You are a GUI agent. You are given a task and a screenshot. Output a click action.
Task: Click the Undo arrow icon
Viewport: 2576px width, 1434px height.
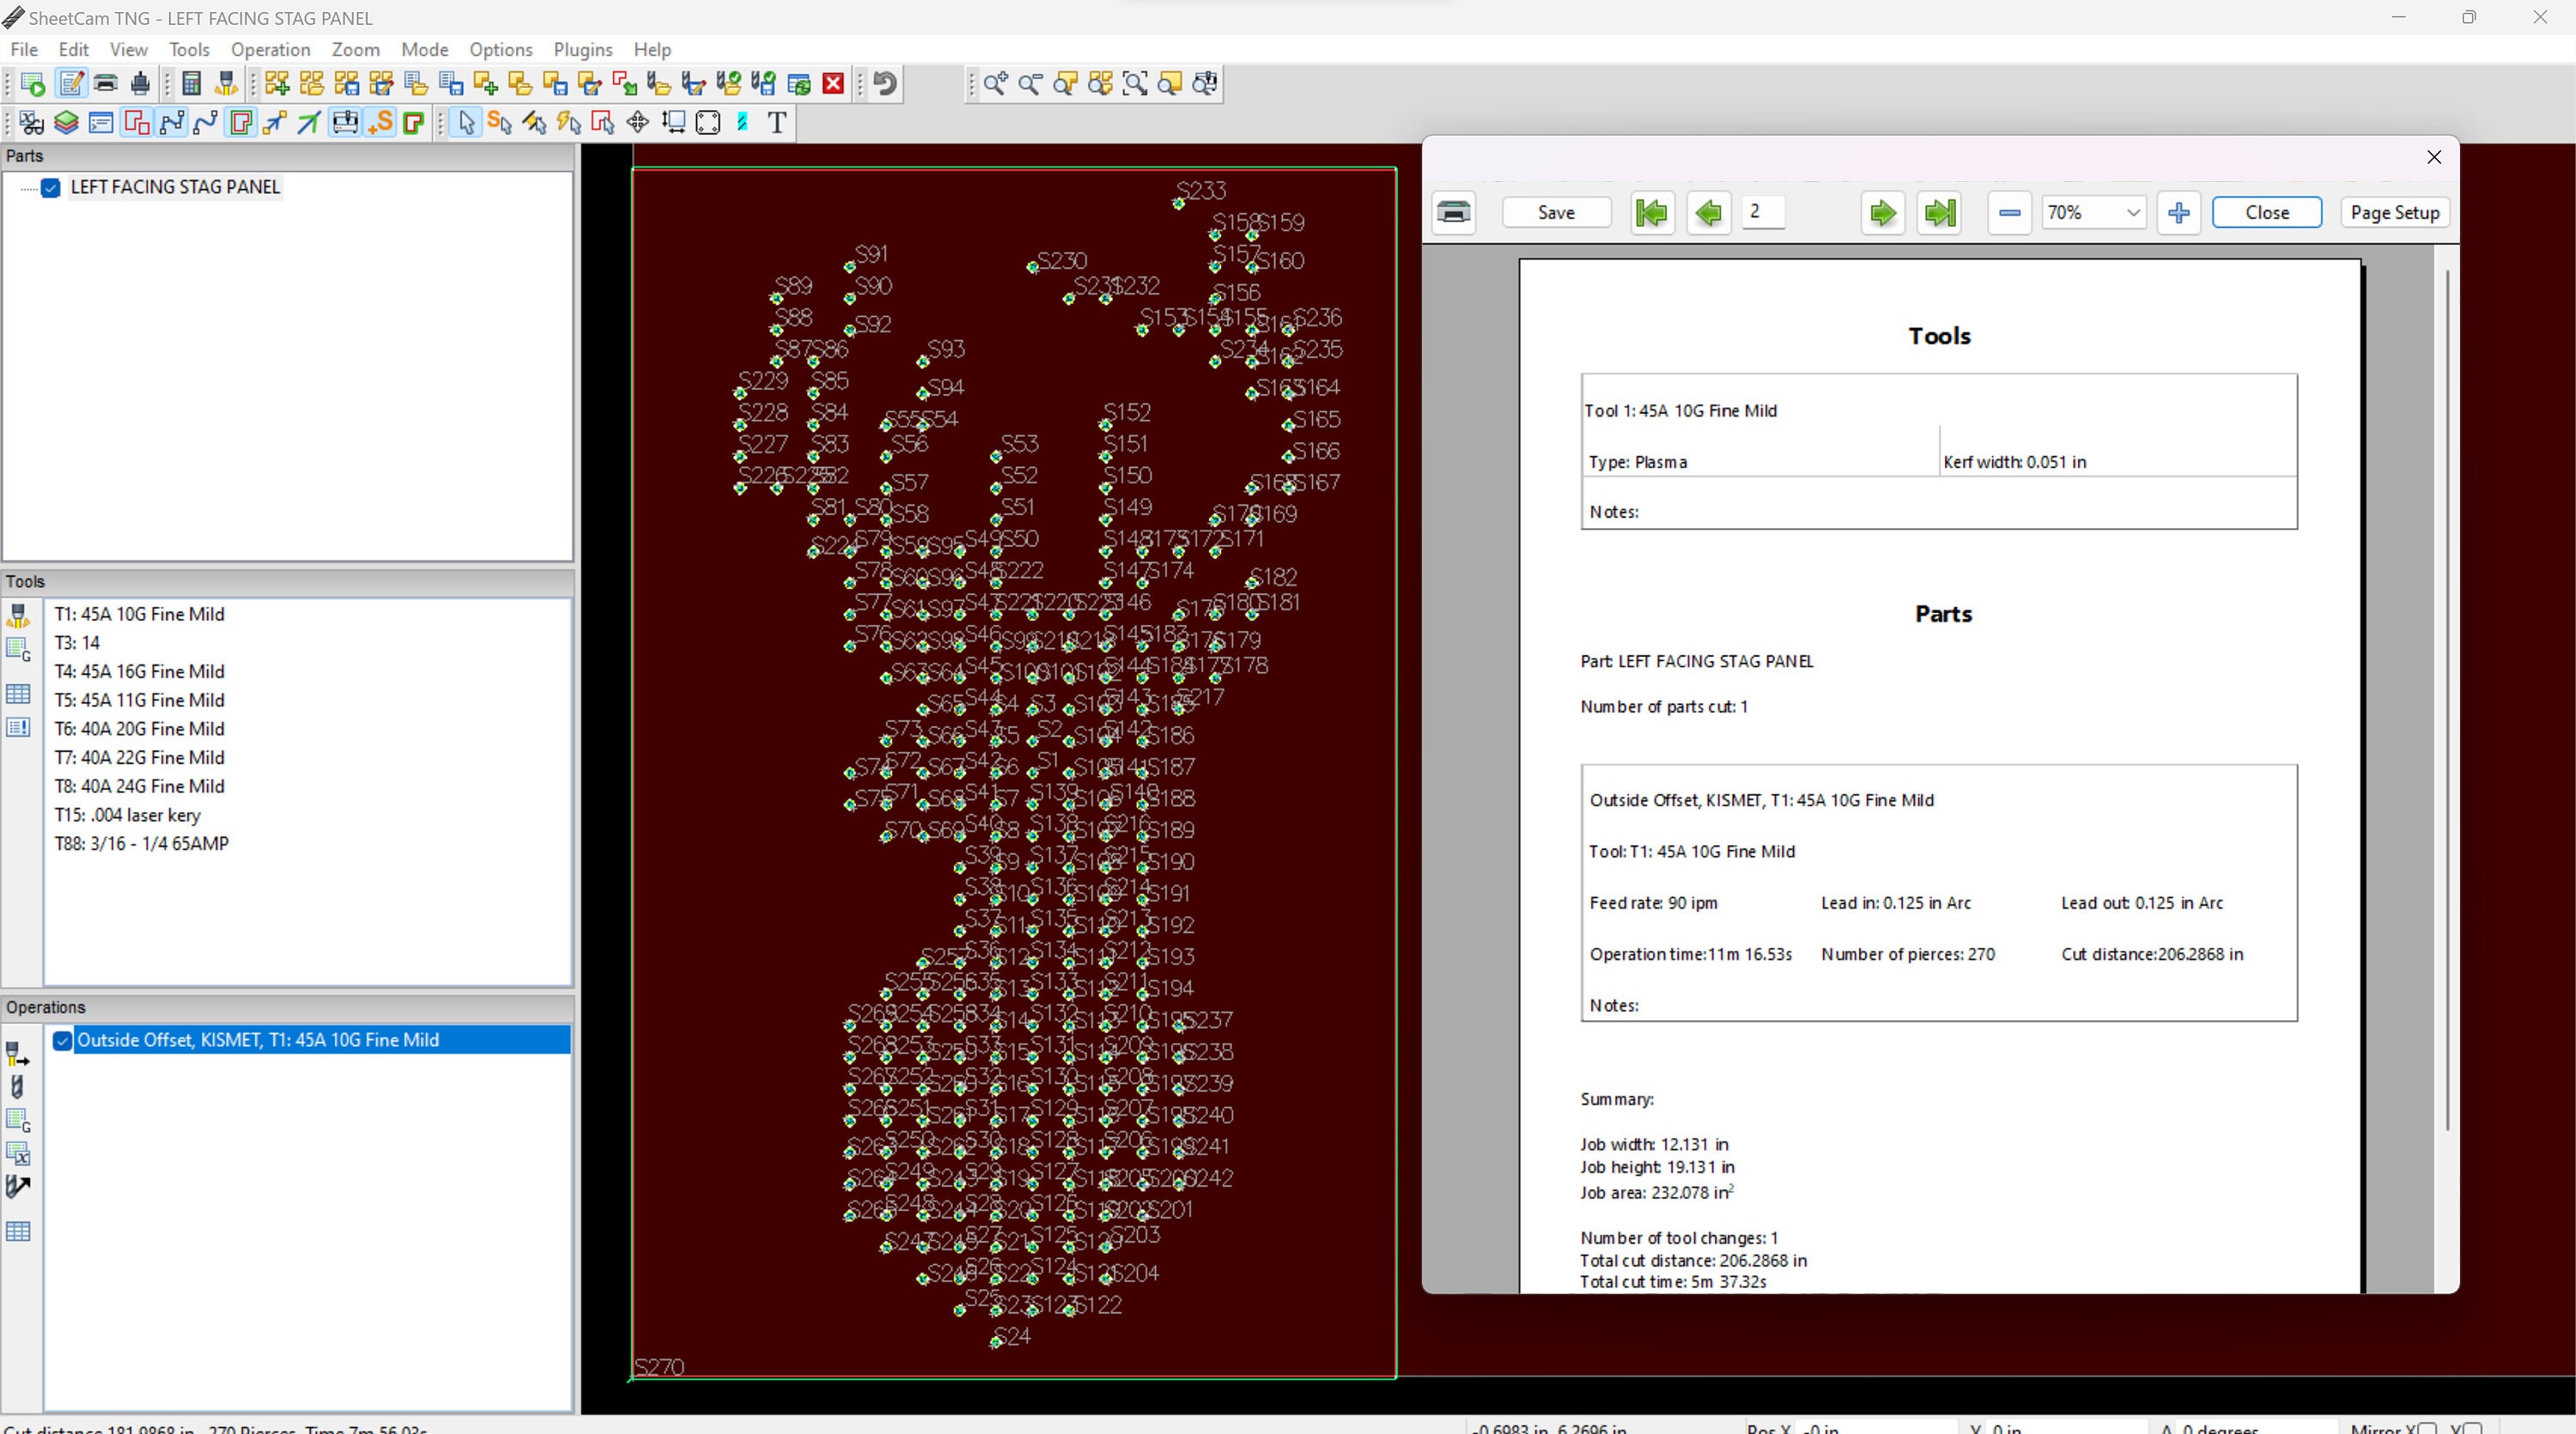[882, 84]
